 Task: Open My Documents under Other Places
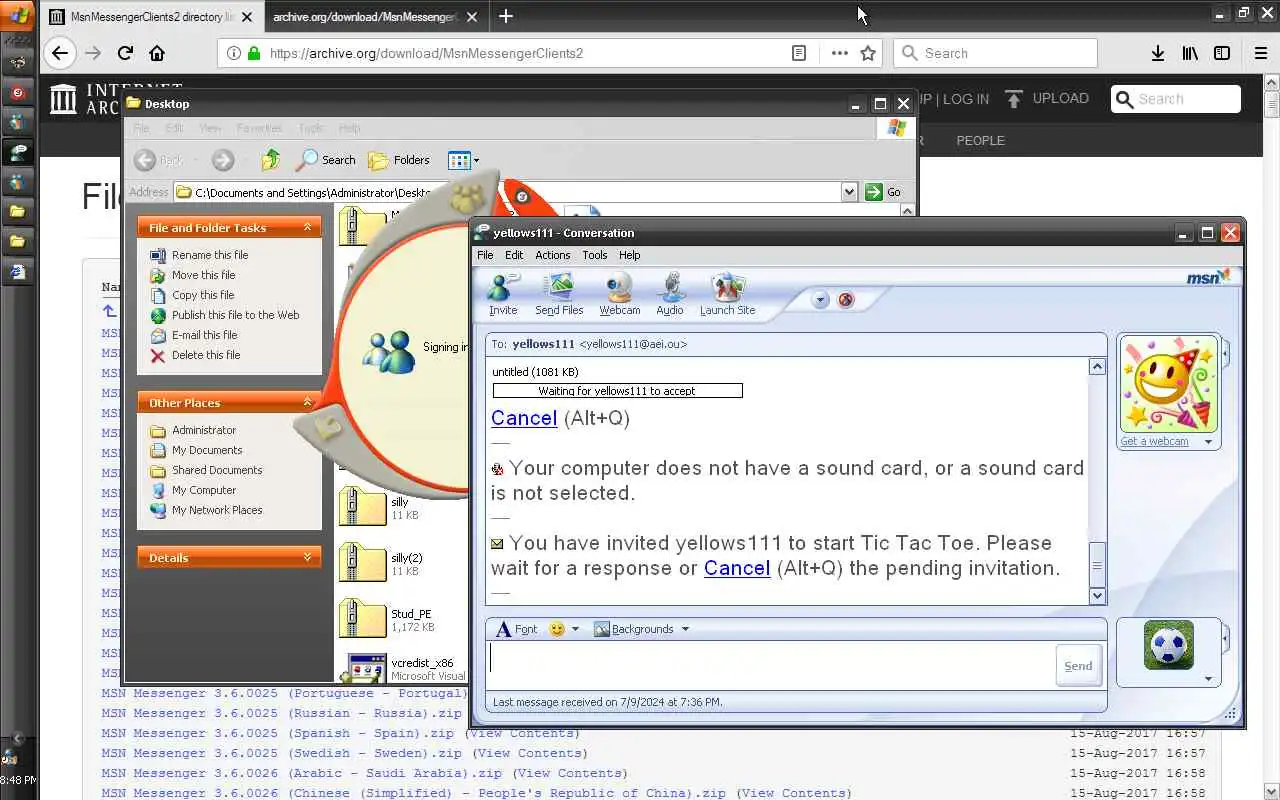[196, 450]
